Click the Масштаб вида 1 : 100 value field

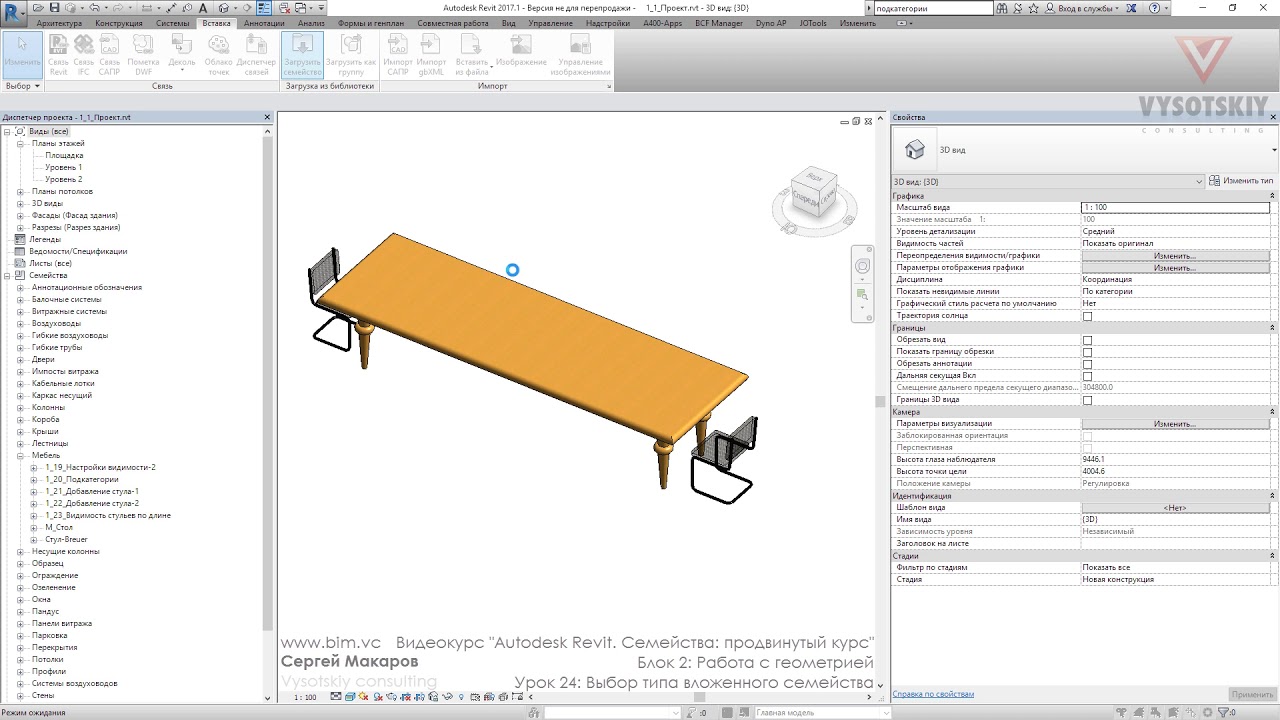tap(1175, 207)
